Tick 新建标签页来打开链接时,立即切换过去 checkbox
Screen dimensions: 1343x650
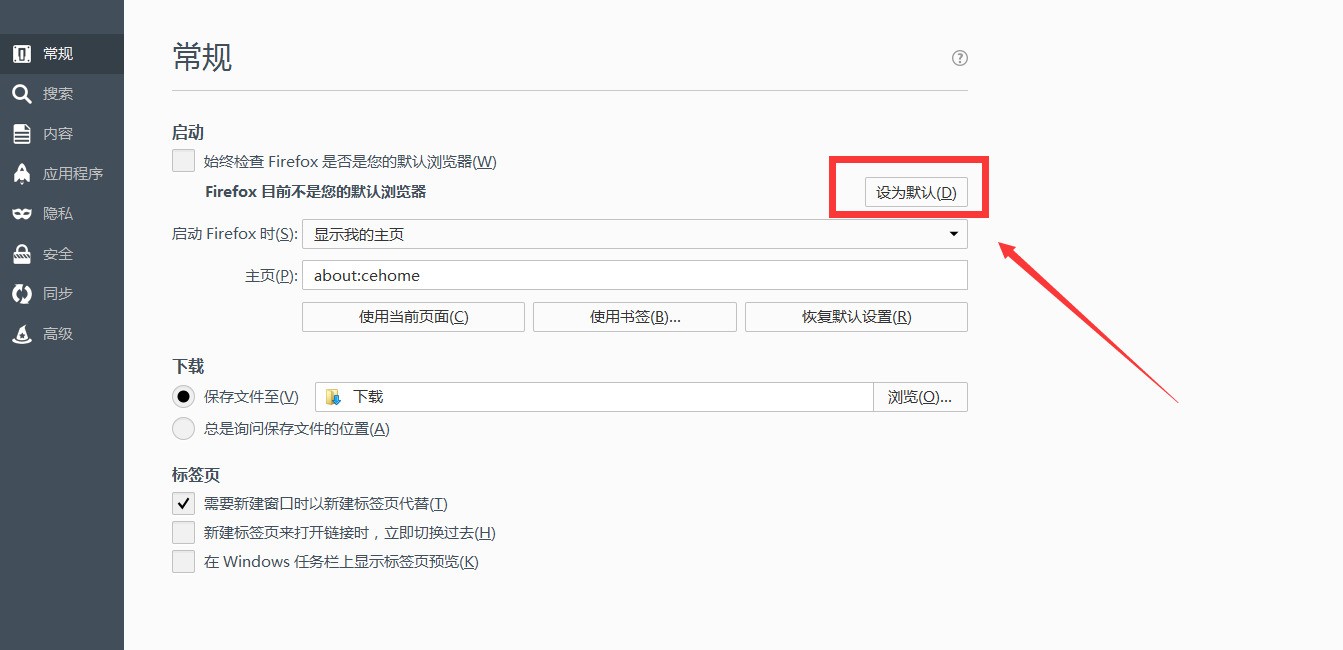click(x=183, y=532)
